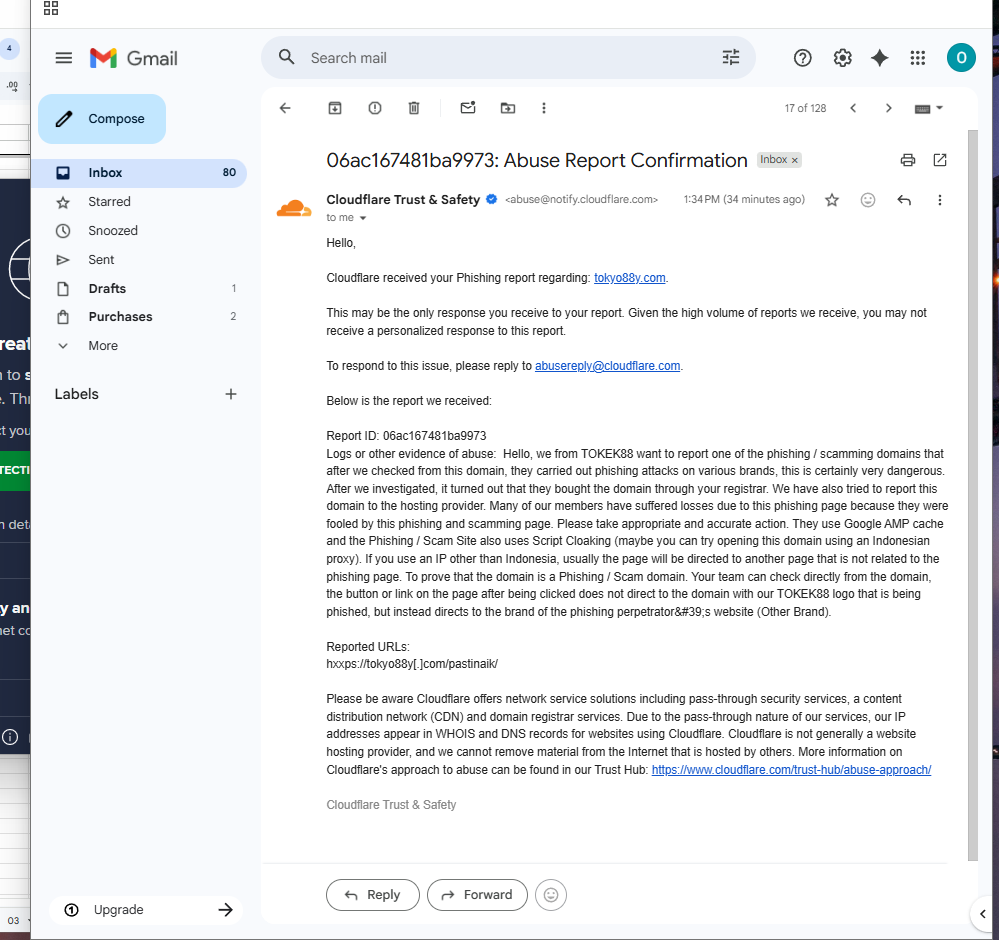Click the hxxps://tokyo88y[.]com/pastinaik/ URL text
The height and width of the screenshot is (940, 999).
[412, 664]
